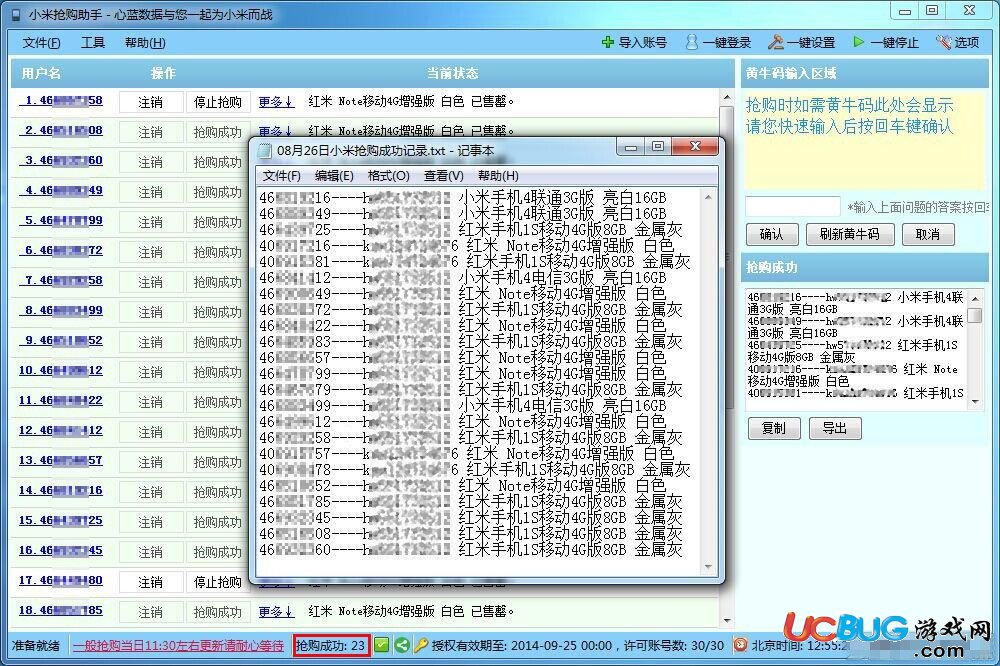The width and height of the screenshot is (1000, 666).
Task: Open account link number 7 ending 58
Action: tap(63, 280)
